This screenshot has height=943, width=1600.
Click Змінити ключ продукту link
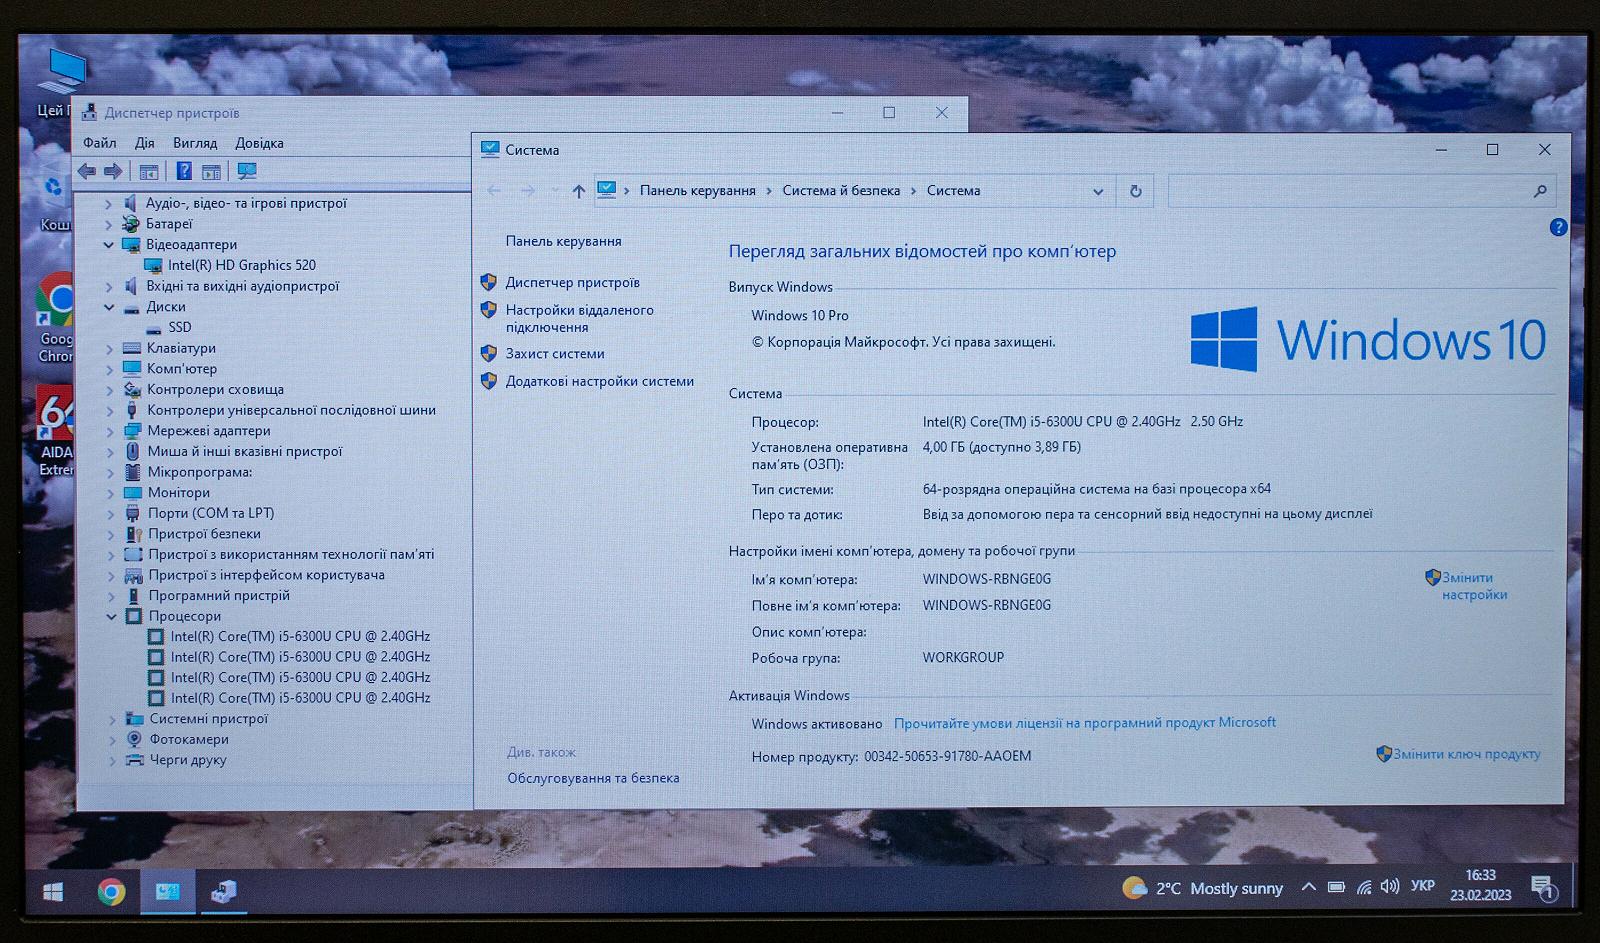coord(1467,754)
